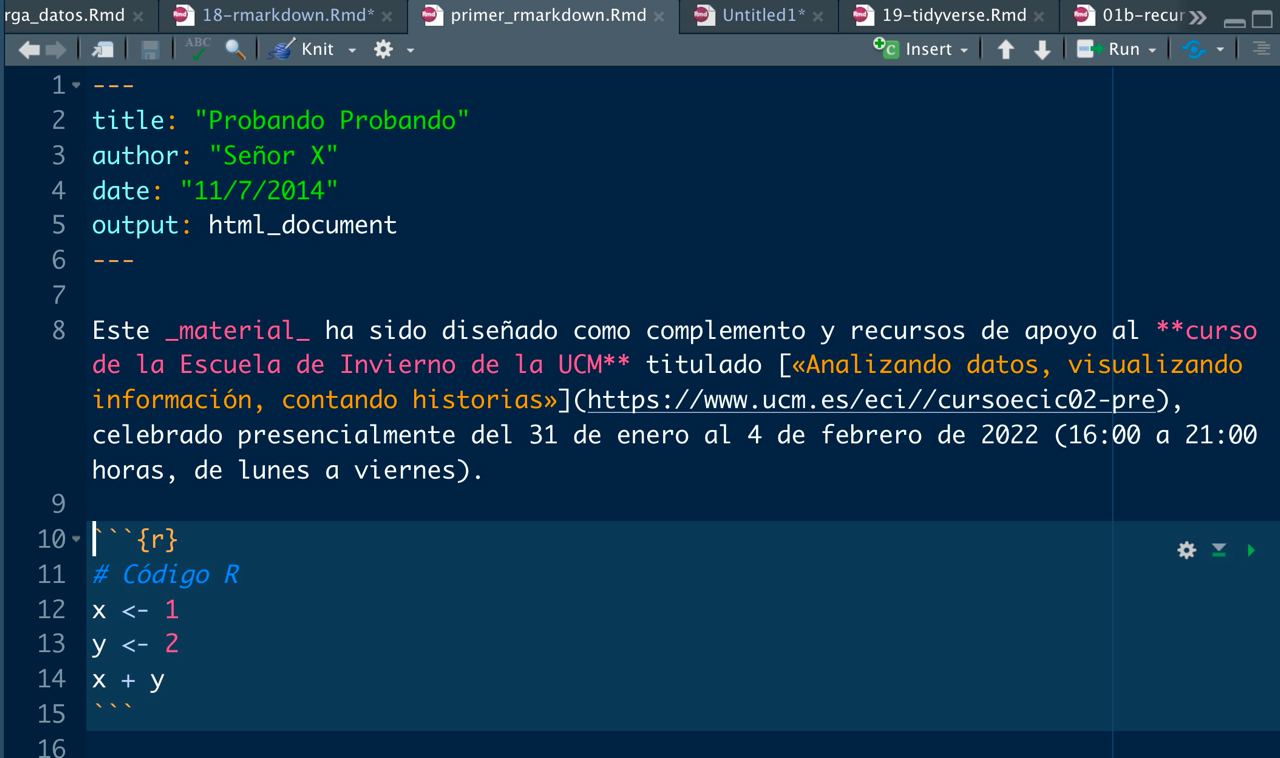Go forward to next source location
Image resolution: width=1280 pixels, height=758 pixels.
57,49
